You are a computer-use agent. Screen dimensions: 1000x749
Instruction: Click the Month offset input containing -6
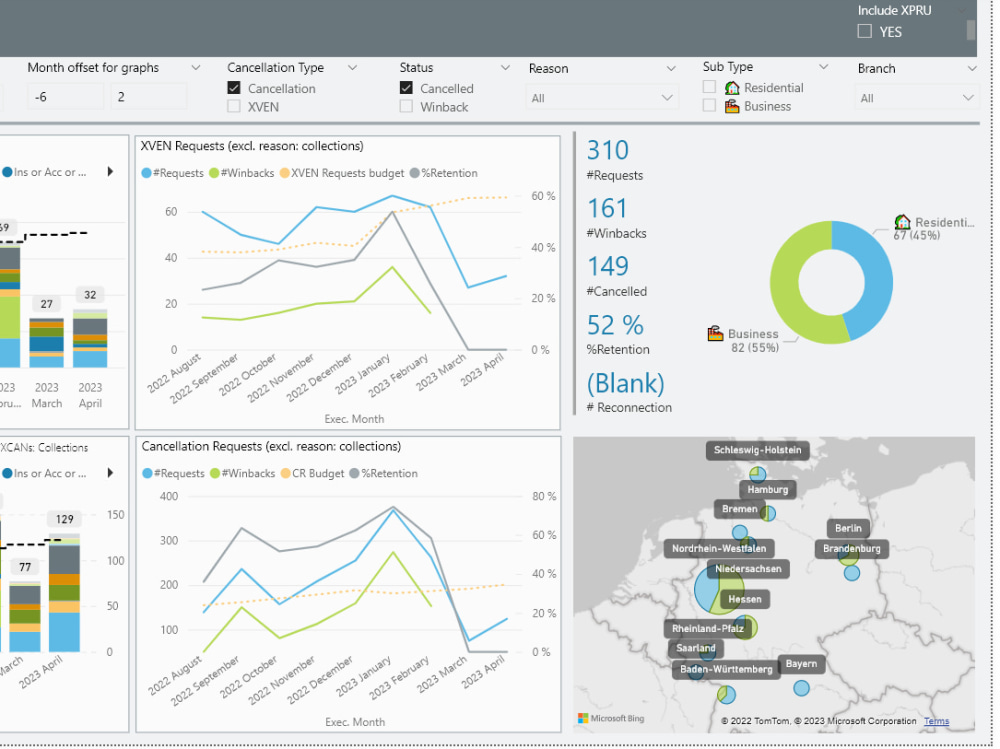(63, 96)
